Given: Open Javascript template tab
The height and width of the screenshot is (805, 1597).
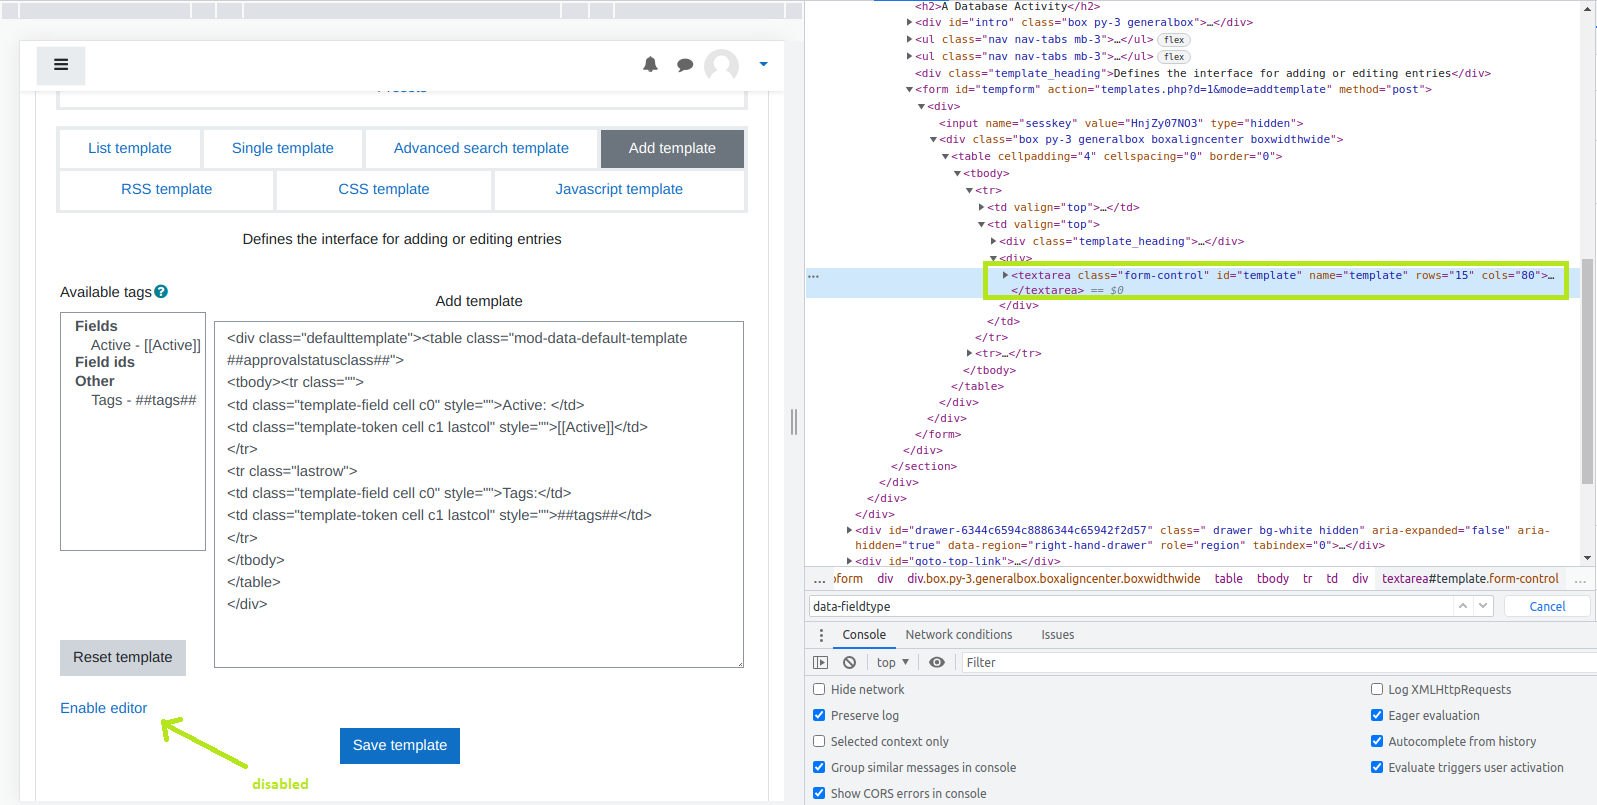Looking at the screenshot, I should click(619, 189).
